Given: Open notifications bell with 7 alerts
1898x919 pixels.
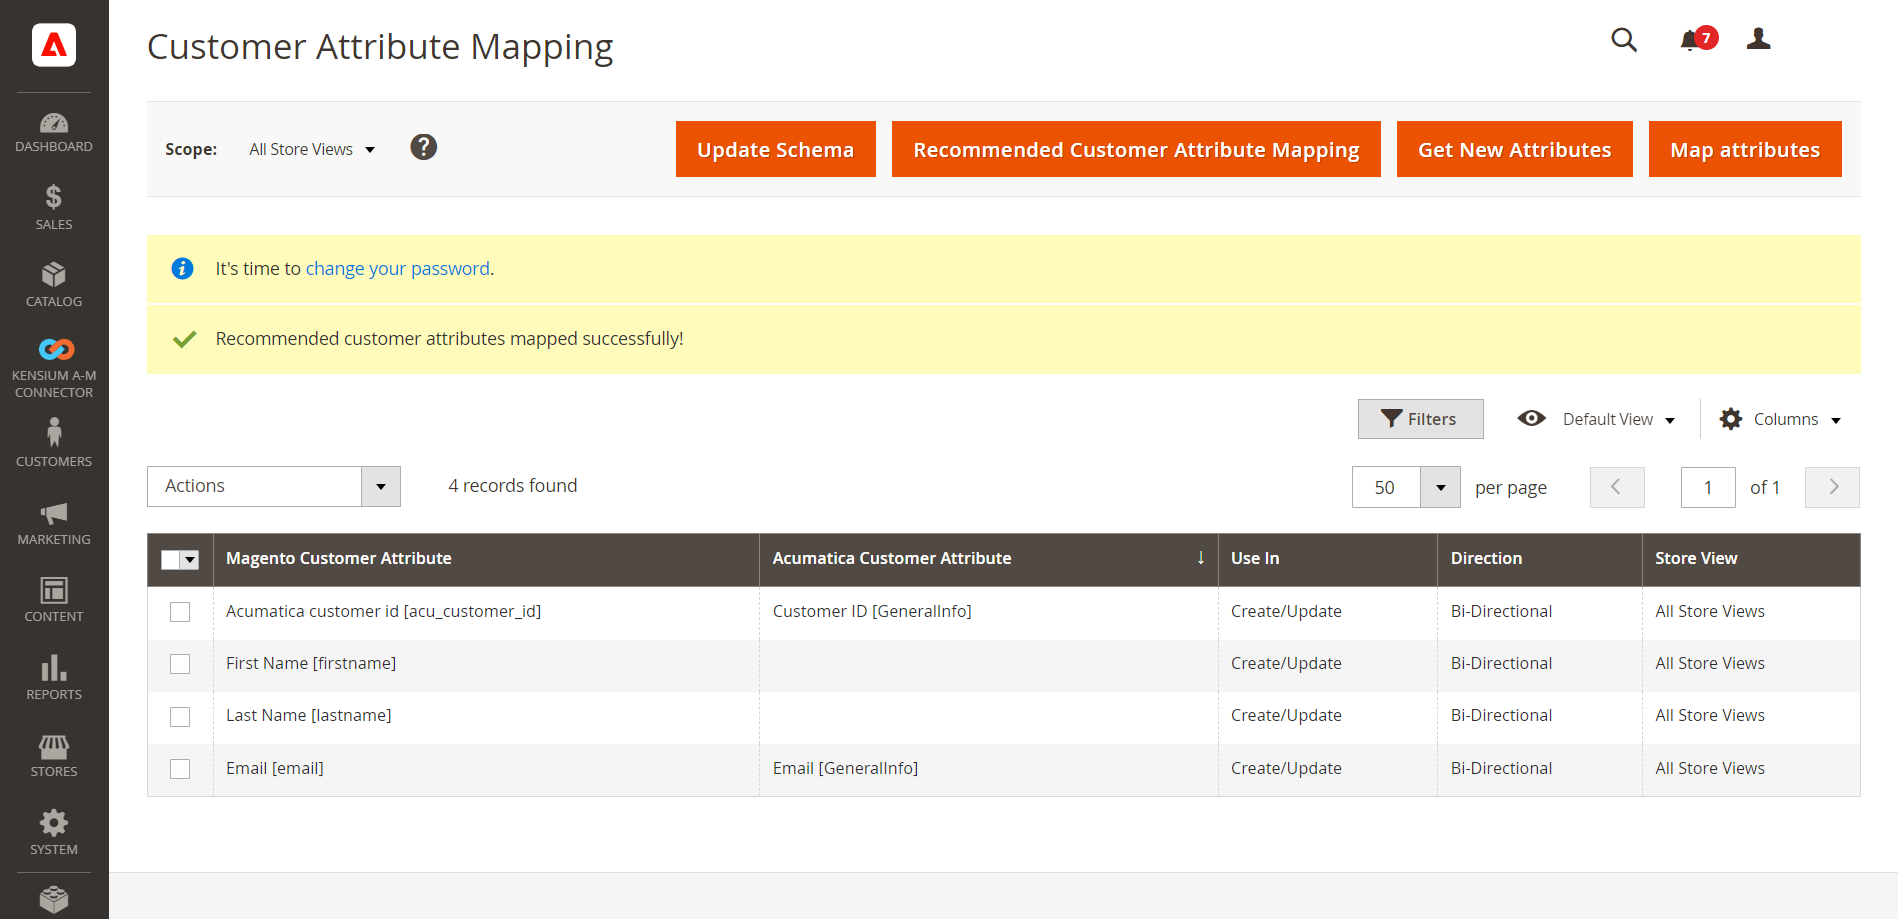Looking at the screenshot, I should 1697,40.
